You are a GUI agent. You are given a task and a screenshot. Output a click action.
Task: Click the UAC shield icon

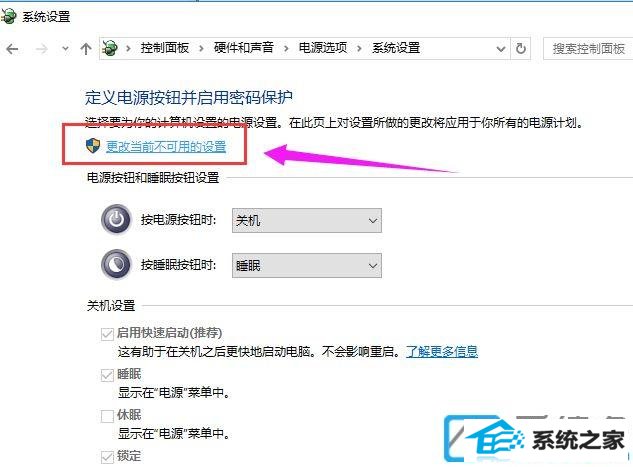point(93,146)
